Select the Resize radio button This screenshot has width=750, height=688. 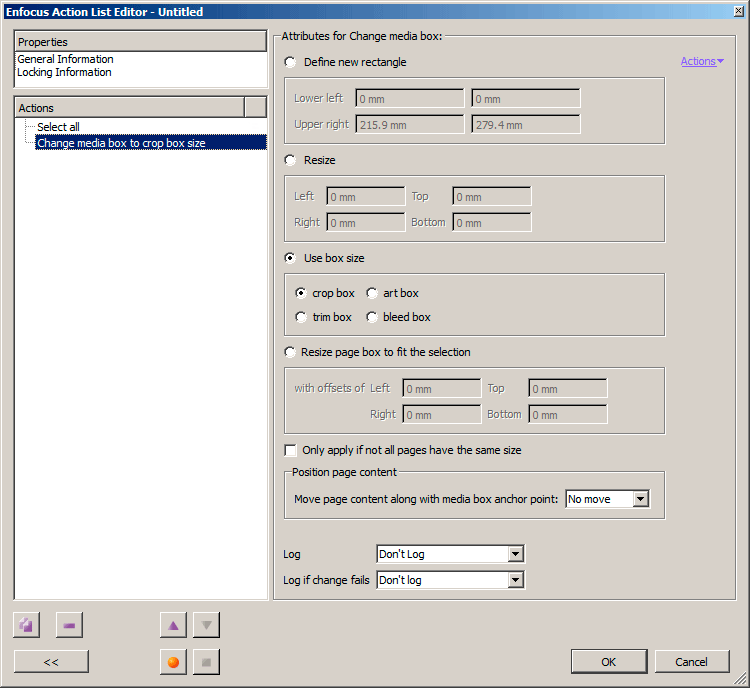tap(290, 160)
